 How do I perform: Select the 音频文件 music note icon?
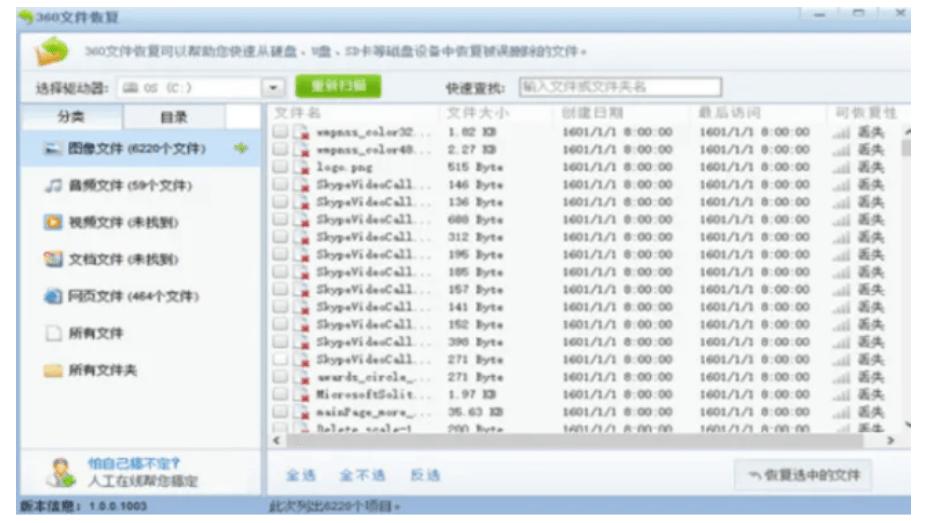53,186
